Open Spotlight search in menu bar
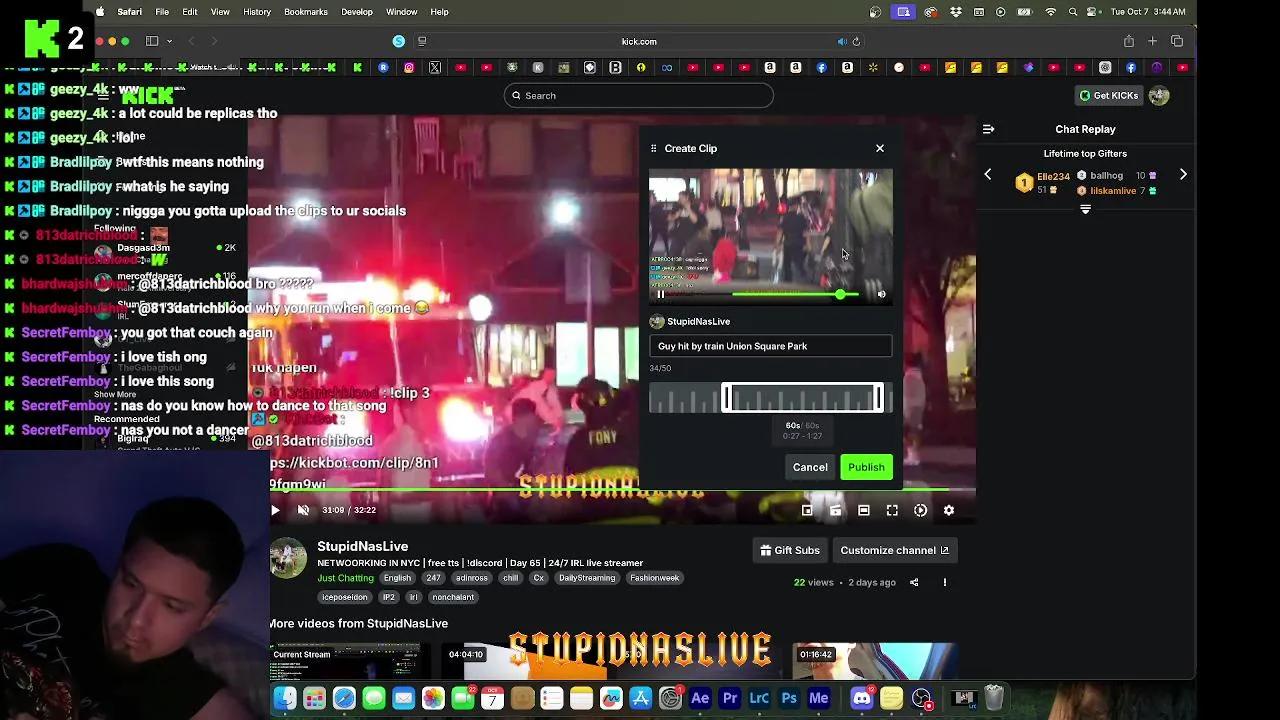The width and height of the screenshot is (1280, 720). click(1074, 12)
